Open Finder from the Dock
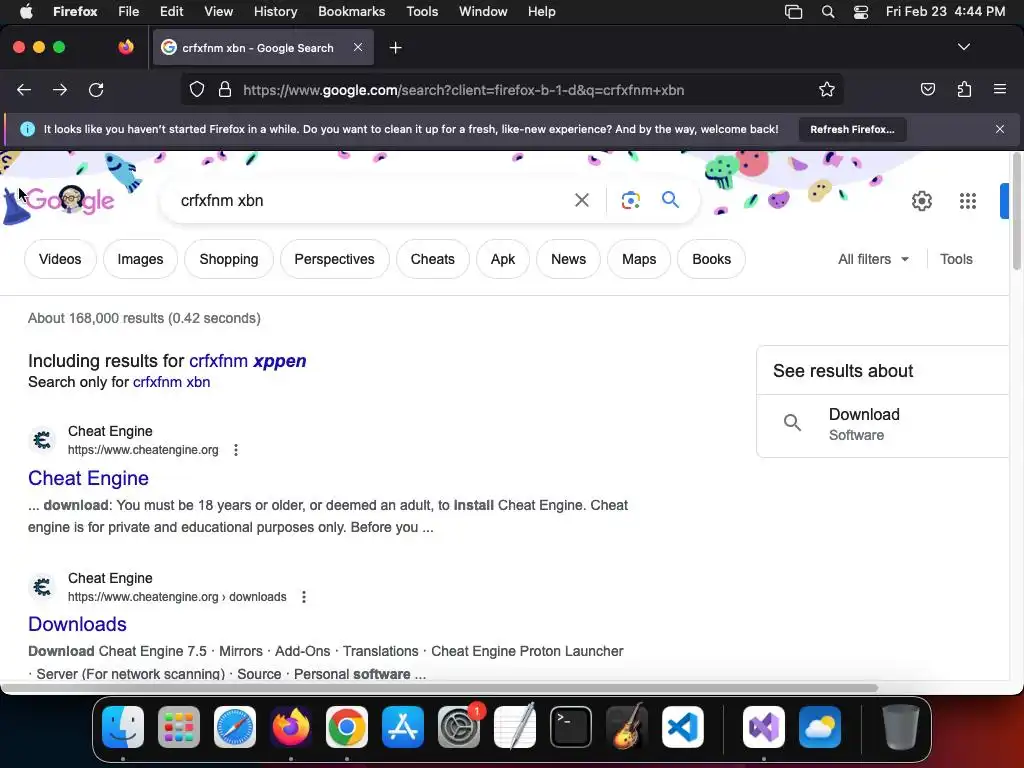 pyautogui.click(x=123, y=727)
